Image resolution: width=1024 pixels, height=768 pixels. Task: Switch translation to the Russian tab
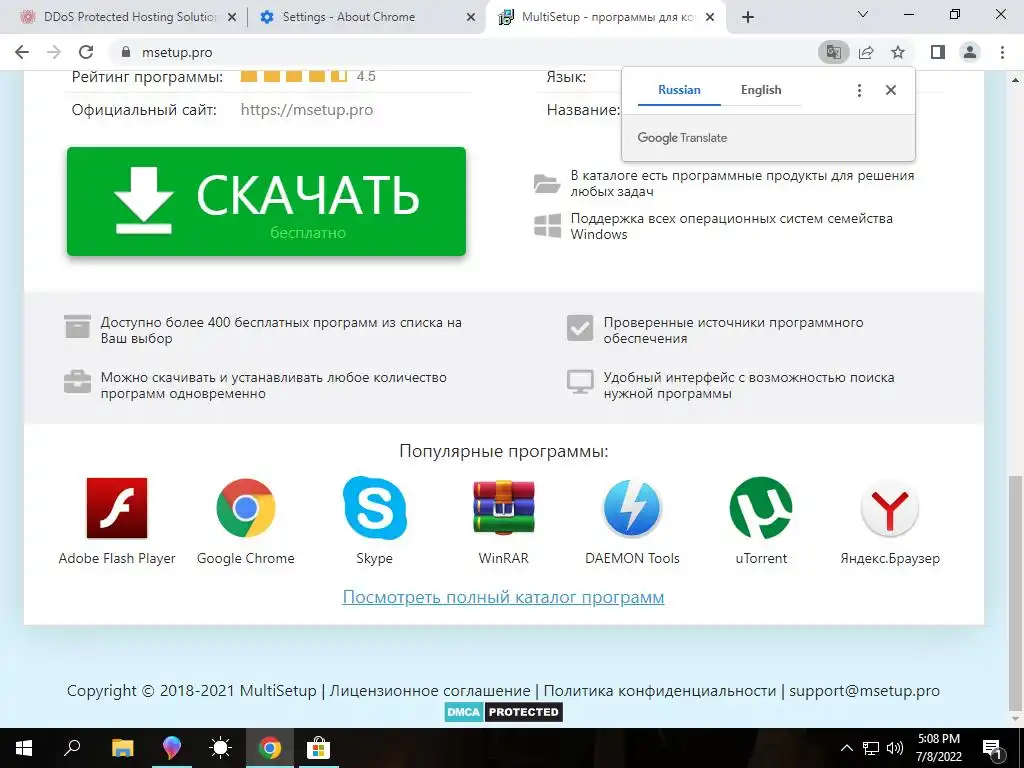[679, 90]
